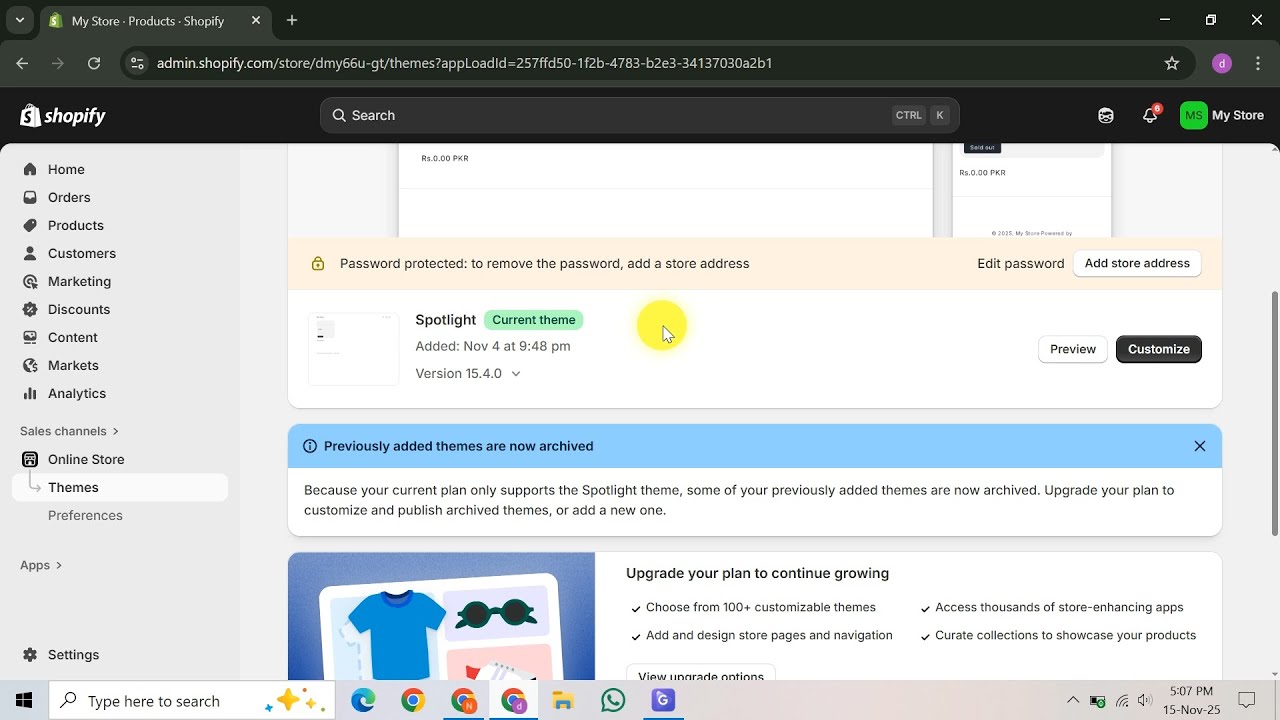
Task: Open a new browser tab
Action: pyautogui.click(x=292, y=20)
